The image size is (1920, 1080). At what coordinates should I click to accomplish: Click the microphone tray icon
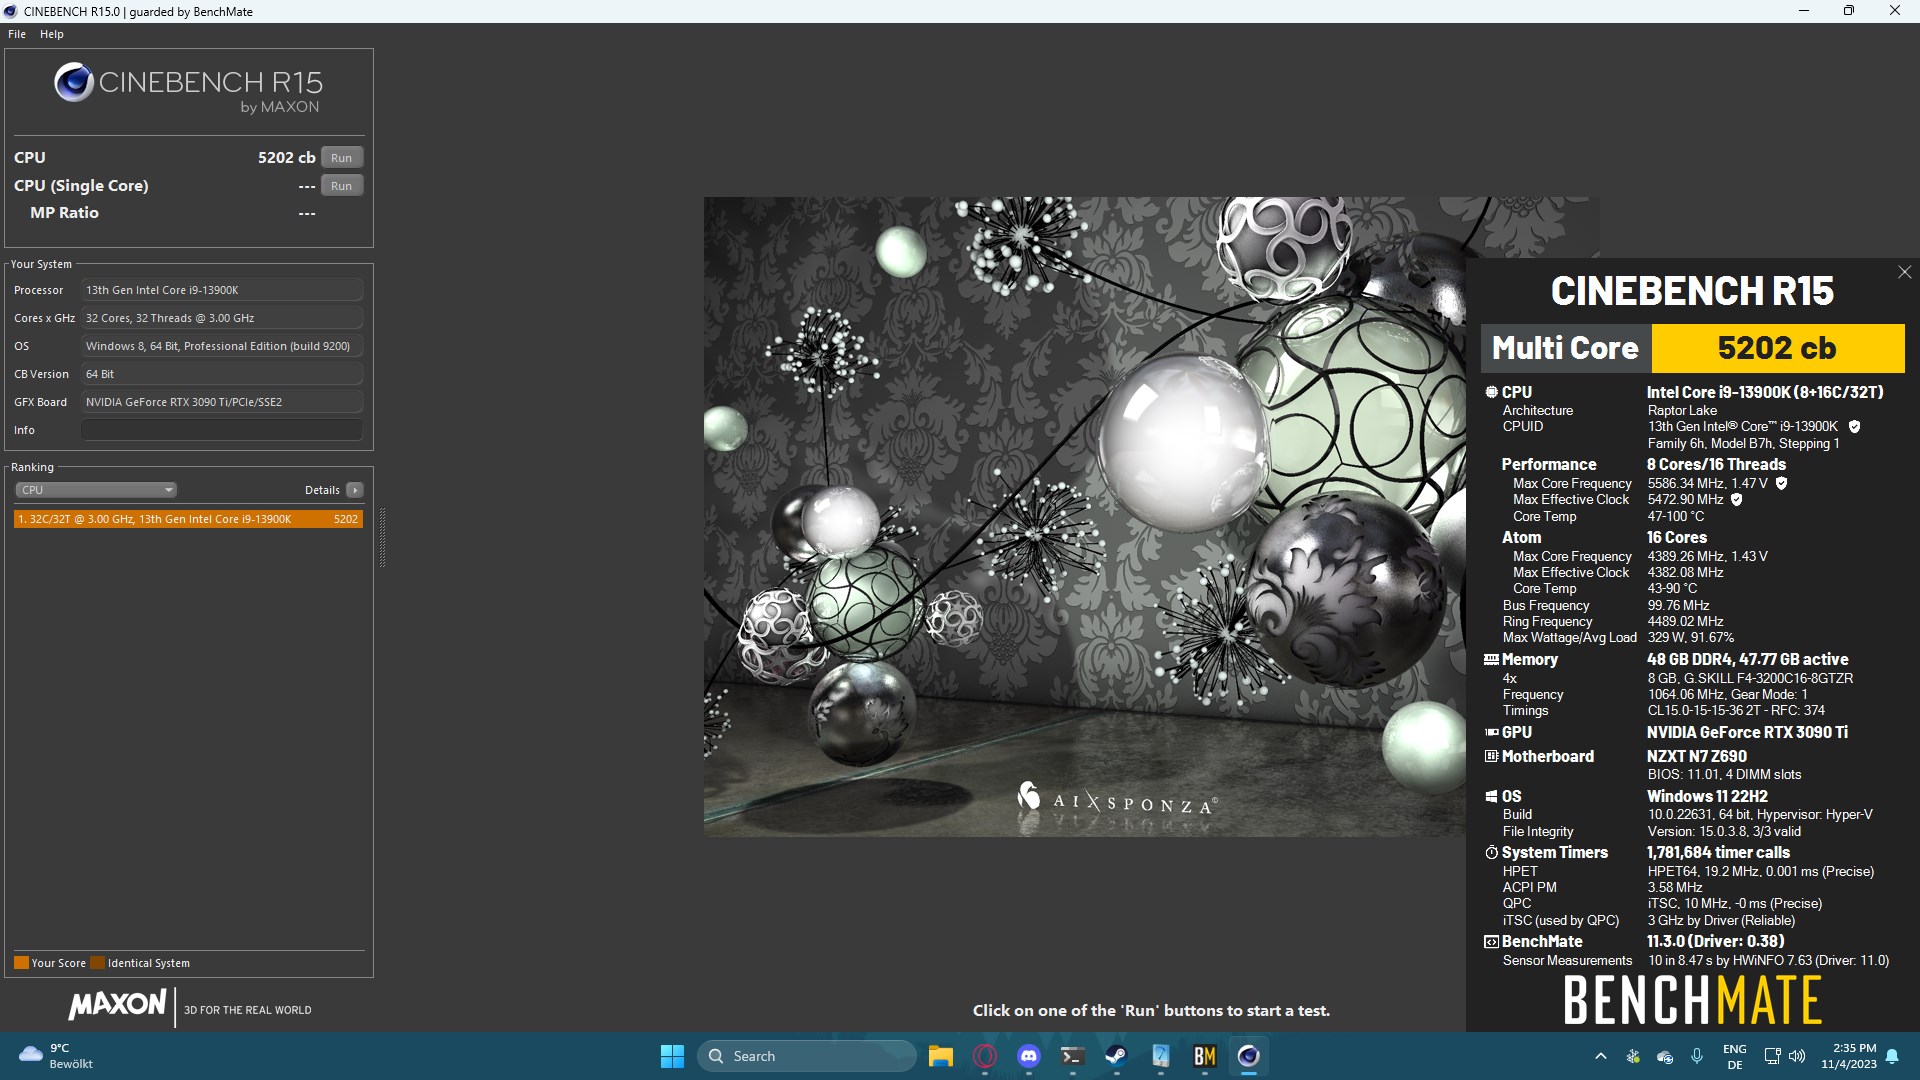(1697, 1056)
